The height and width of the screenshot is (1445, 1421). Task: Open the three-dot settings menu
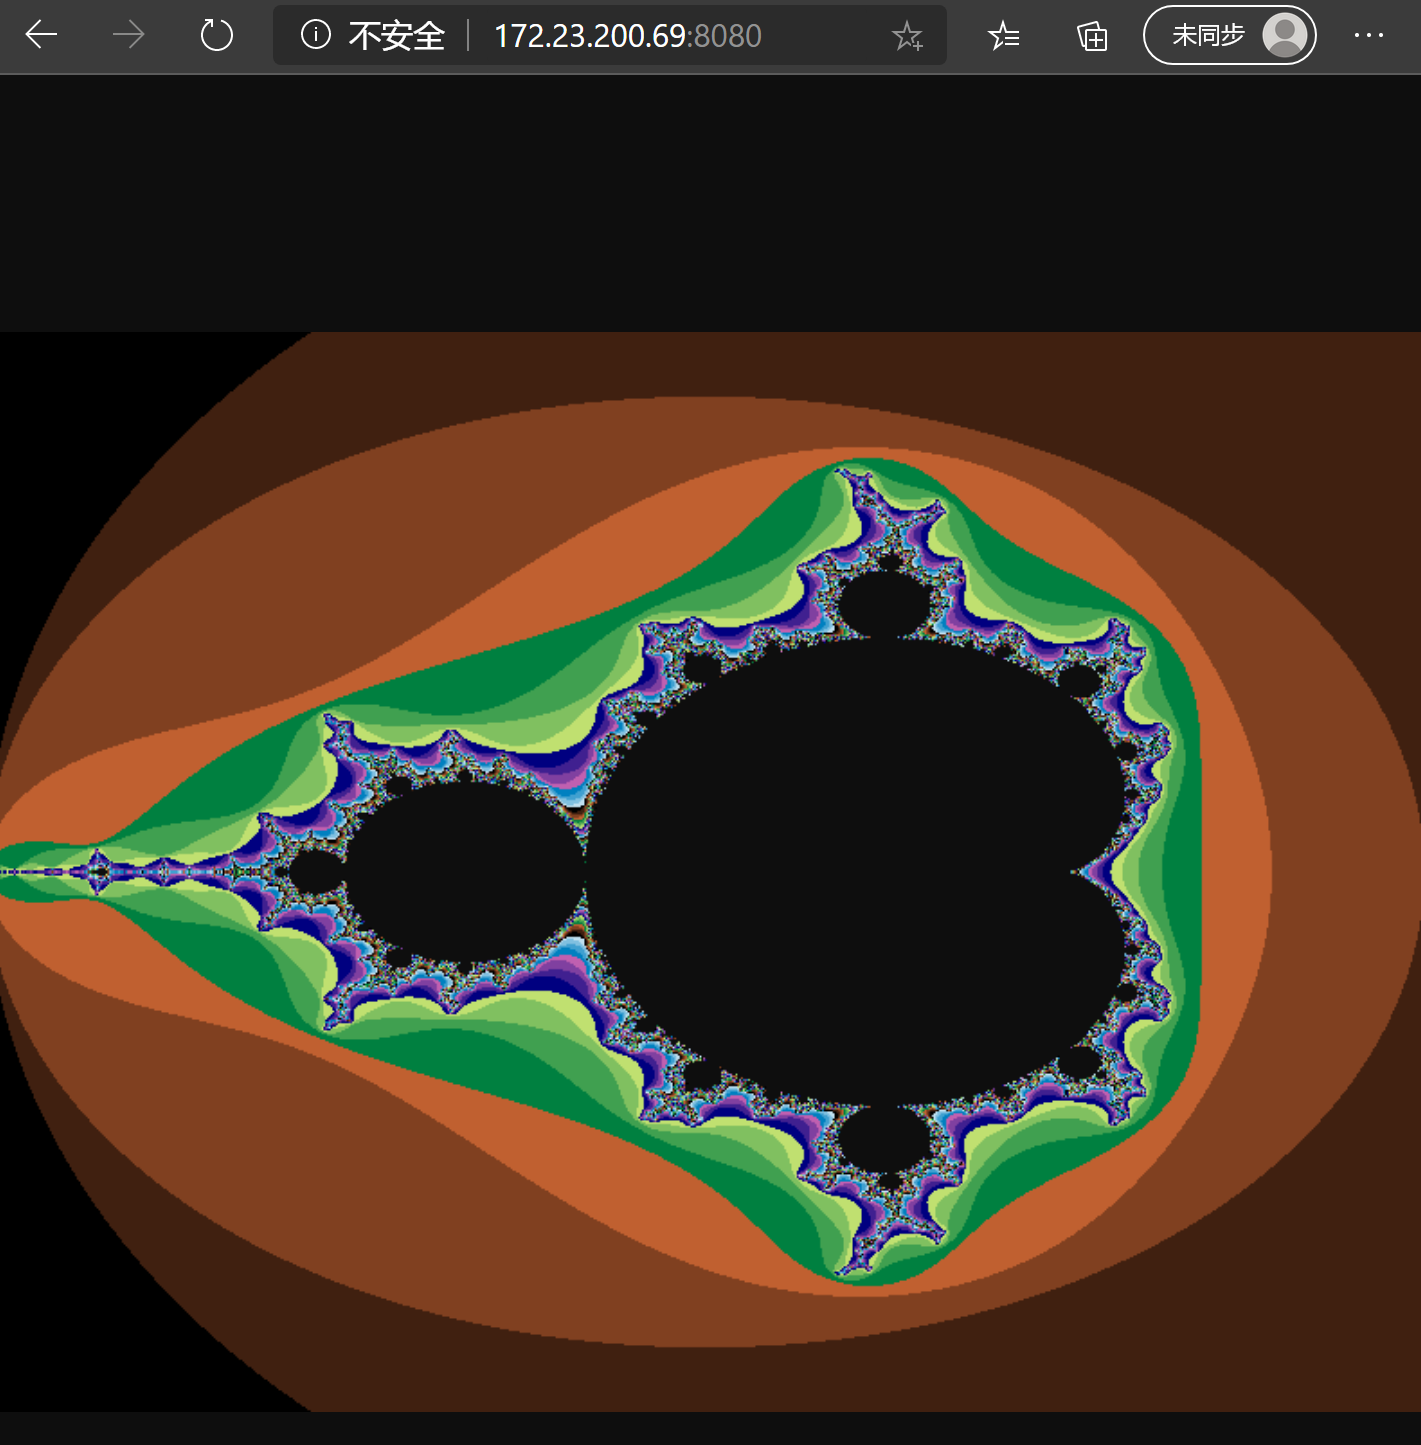click(x=1368, y=36)
